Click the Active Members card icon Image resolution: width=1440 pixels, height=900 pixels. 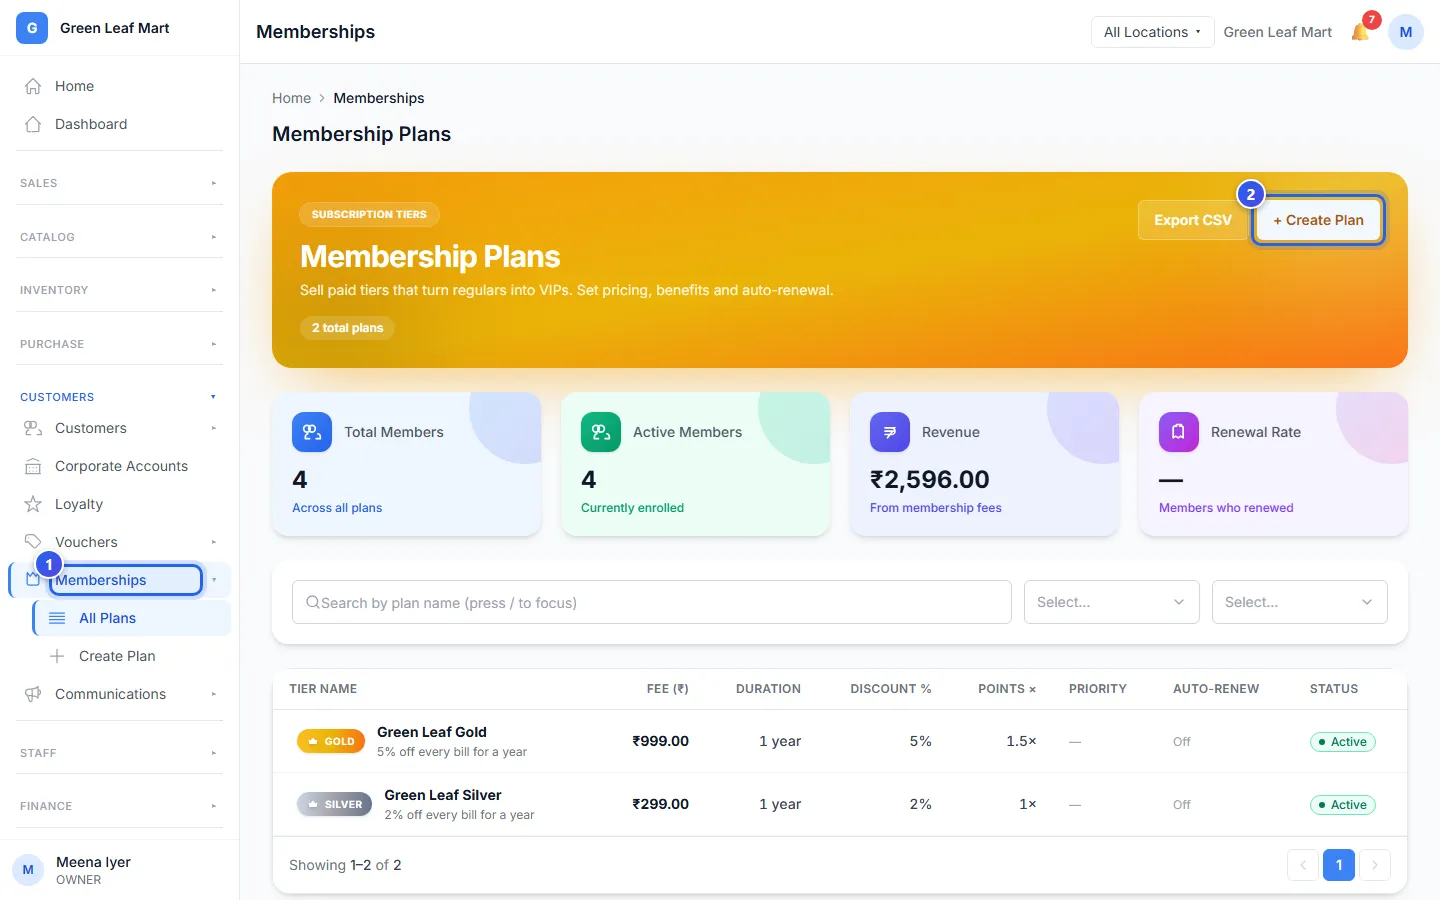[x=601, y=432]
